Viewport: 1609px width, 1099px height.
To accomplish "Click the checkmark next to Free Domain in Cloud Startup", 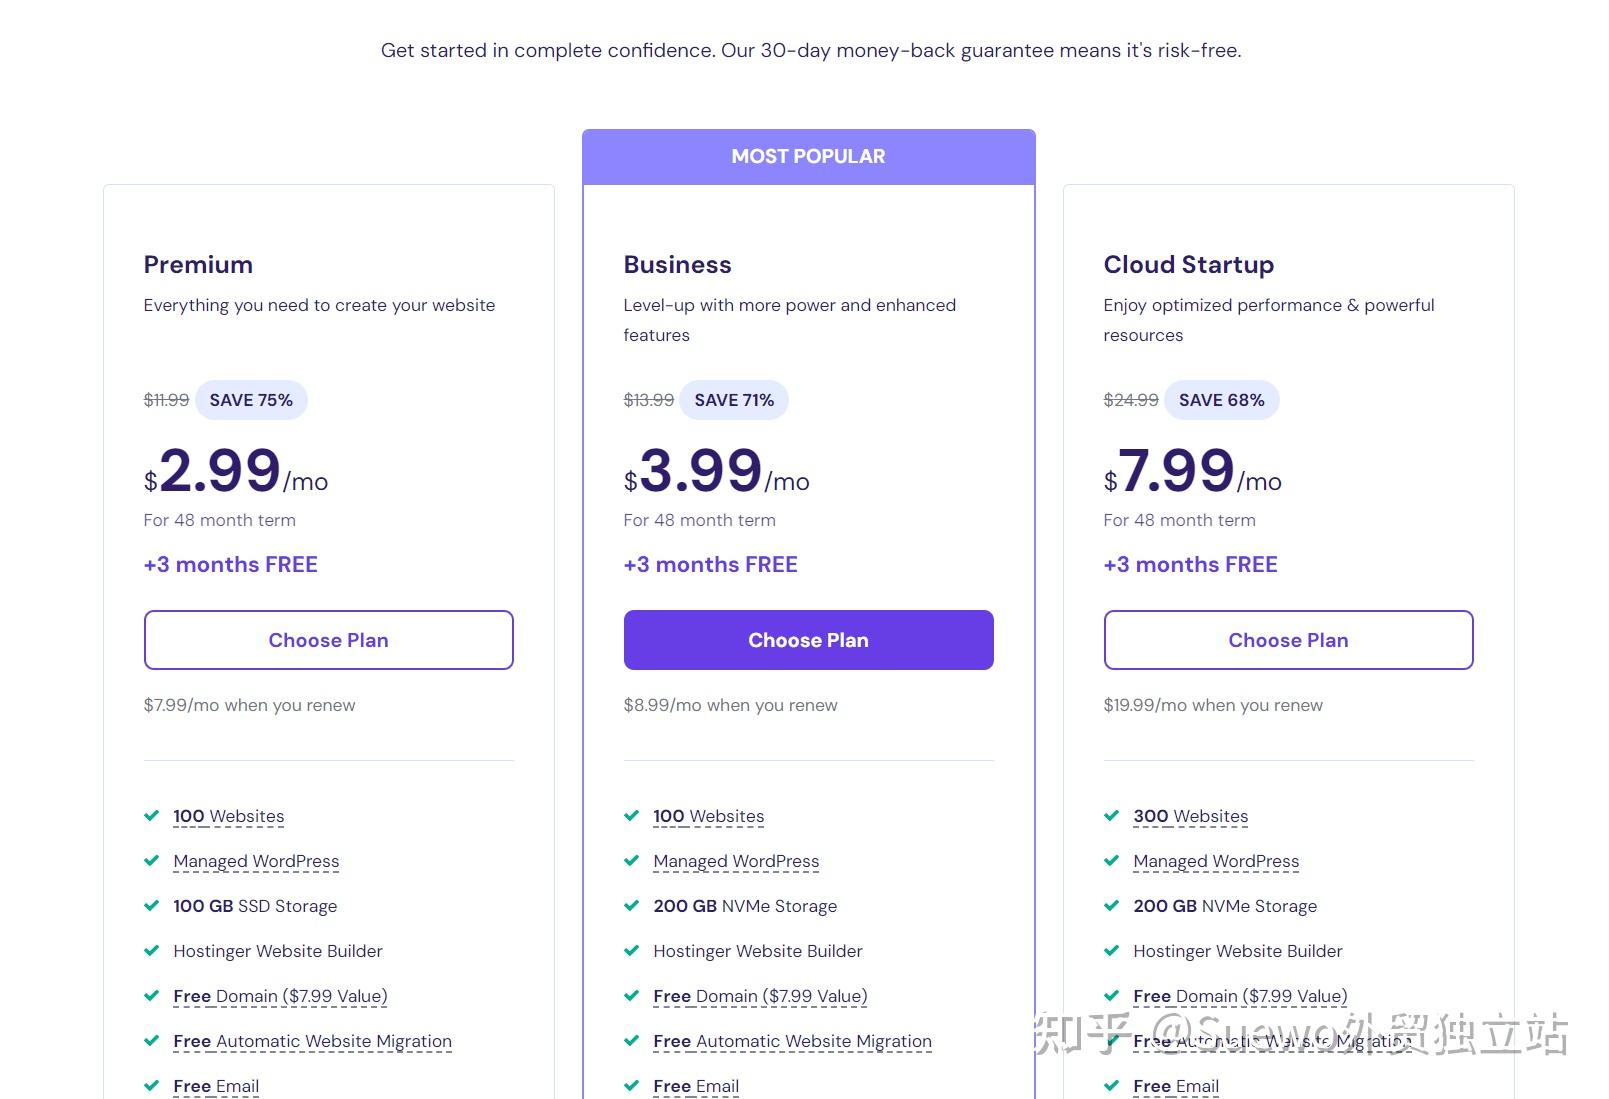I will tap(1112, 996).
